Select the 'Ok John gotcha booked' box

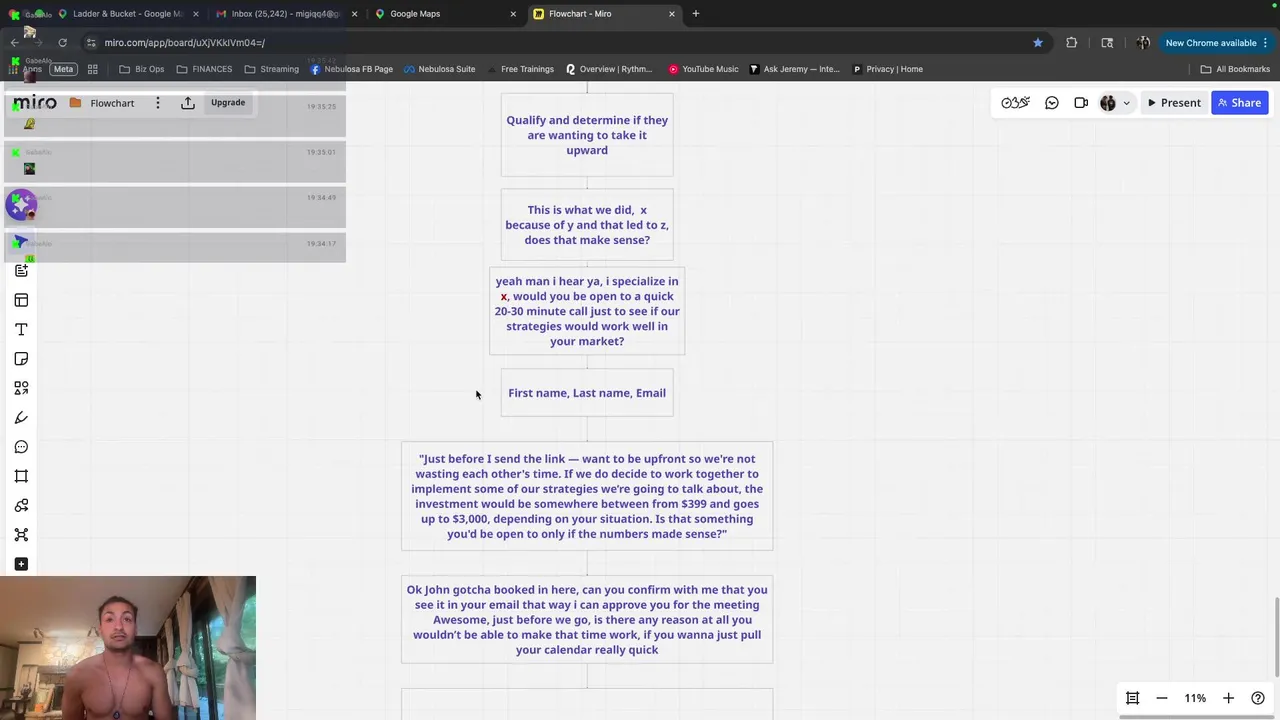pyautogui.click(x=587, y=619)
